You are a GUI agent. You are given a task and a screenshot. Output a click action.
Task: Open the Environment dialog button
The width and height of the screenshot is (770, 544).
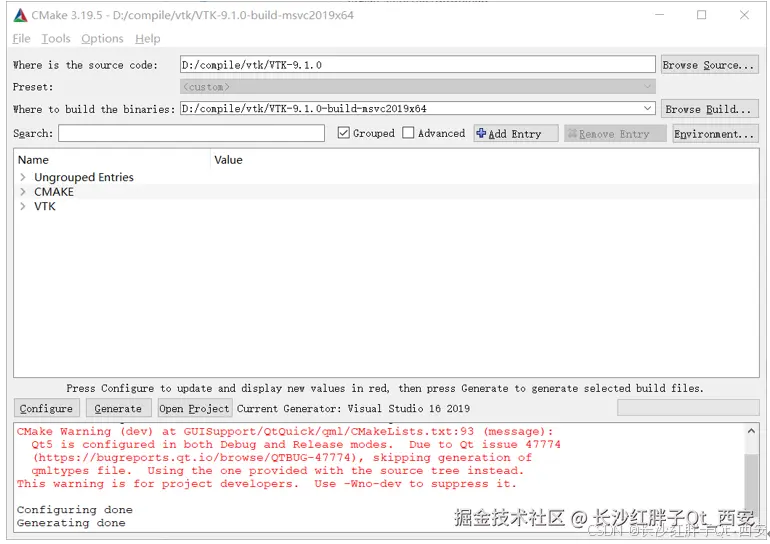[715, 134]
